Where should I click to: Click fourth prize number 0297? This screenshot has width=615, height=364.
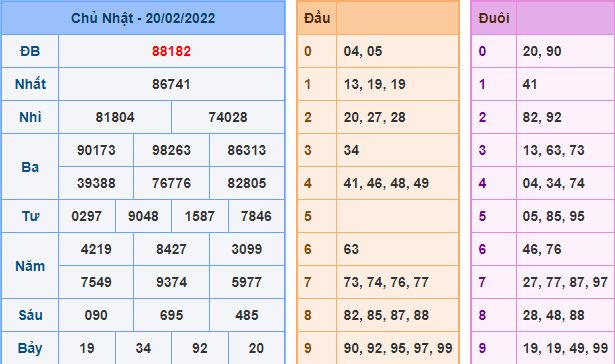pos(87,216)
